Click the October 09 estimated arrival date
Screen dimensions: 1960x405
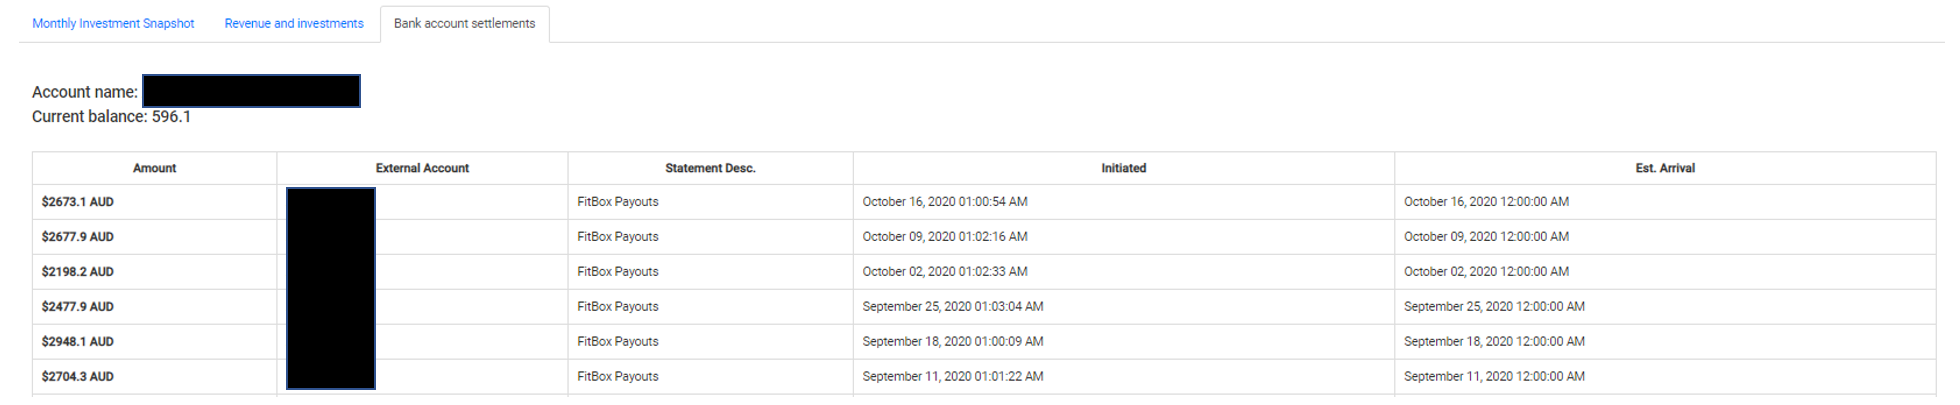[x=1486, y=237]
